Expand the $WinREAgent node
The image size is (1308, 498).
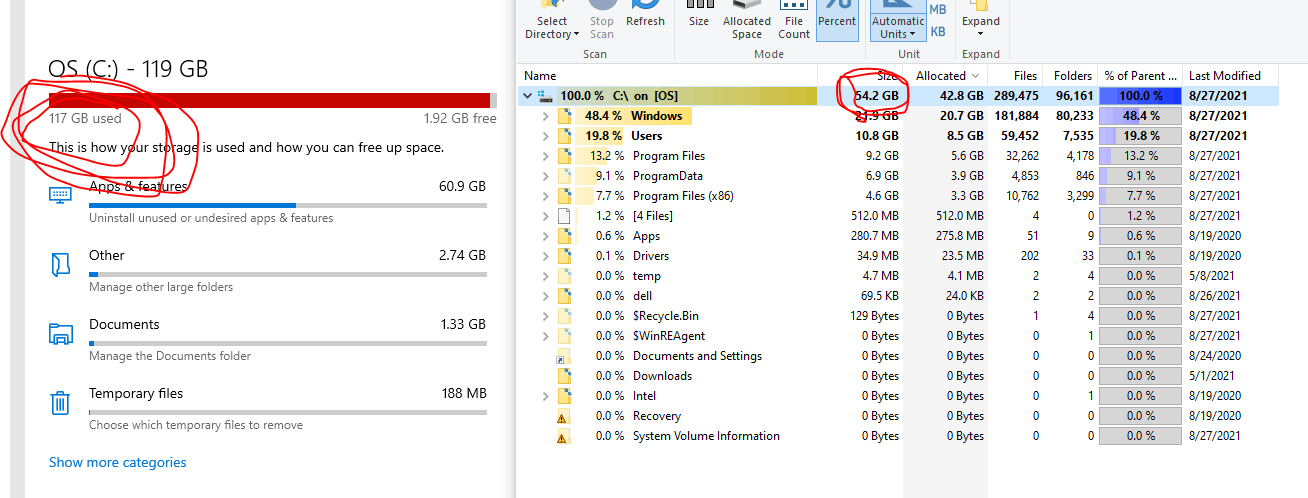click(546, 336)
